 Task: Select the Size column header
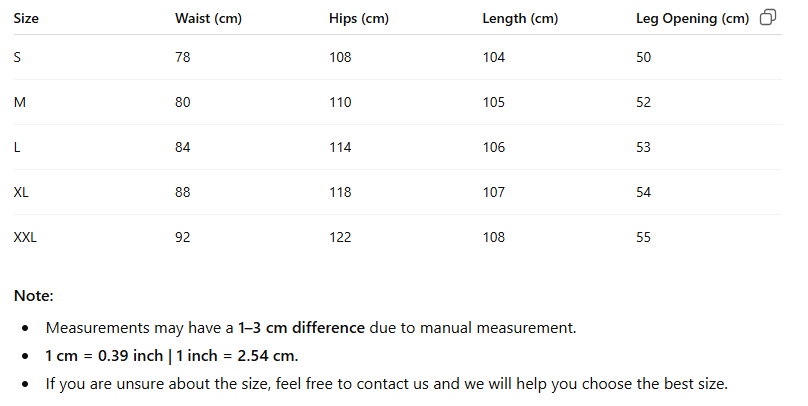pos(26,19)
